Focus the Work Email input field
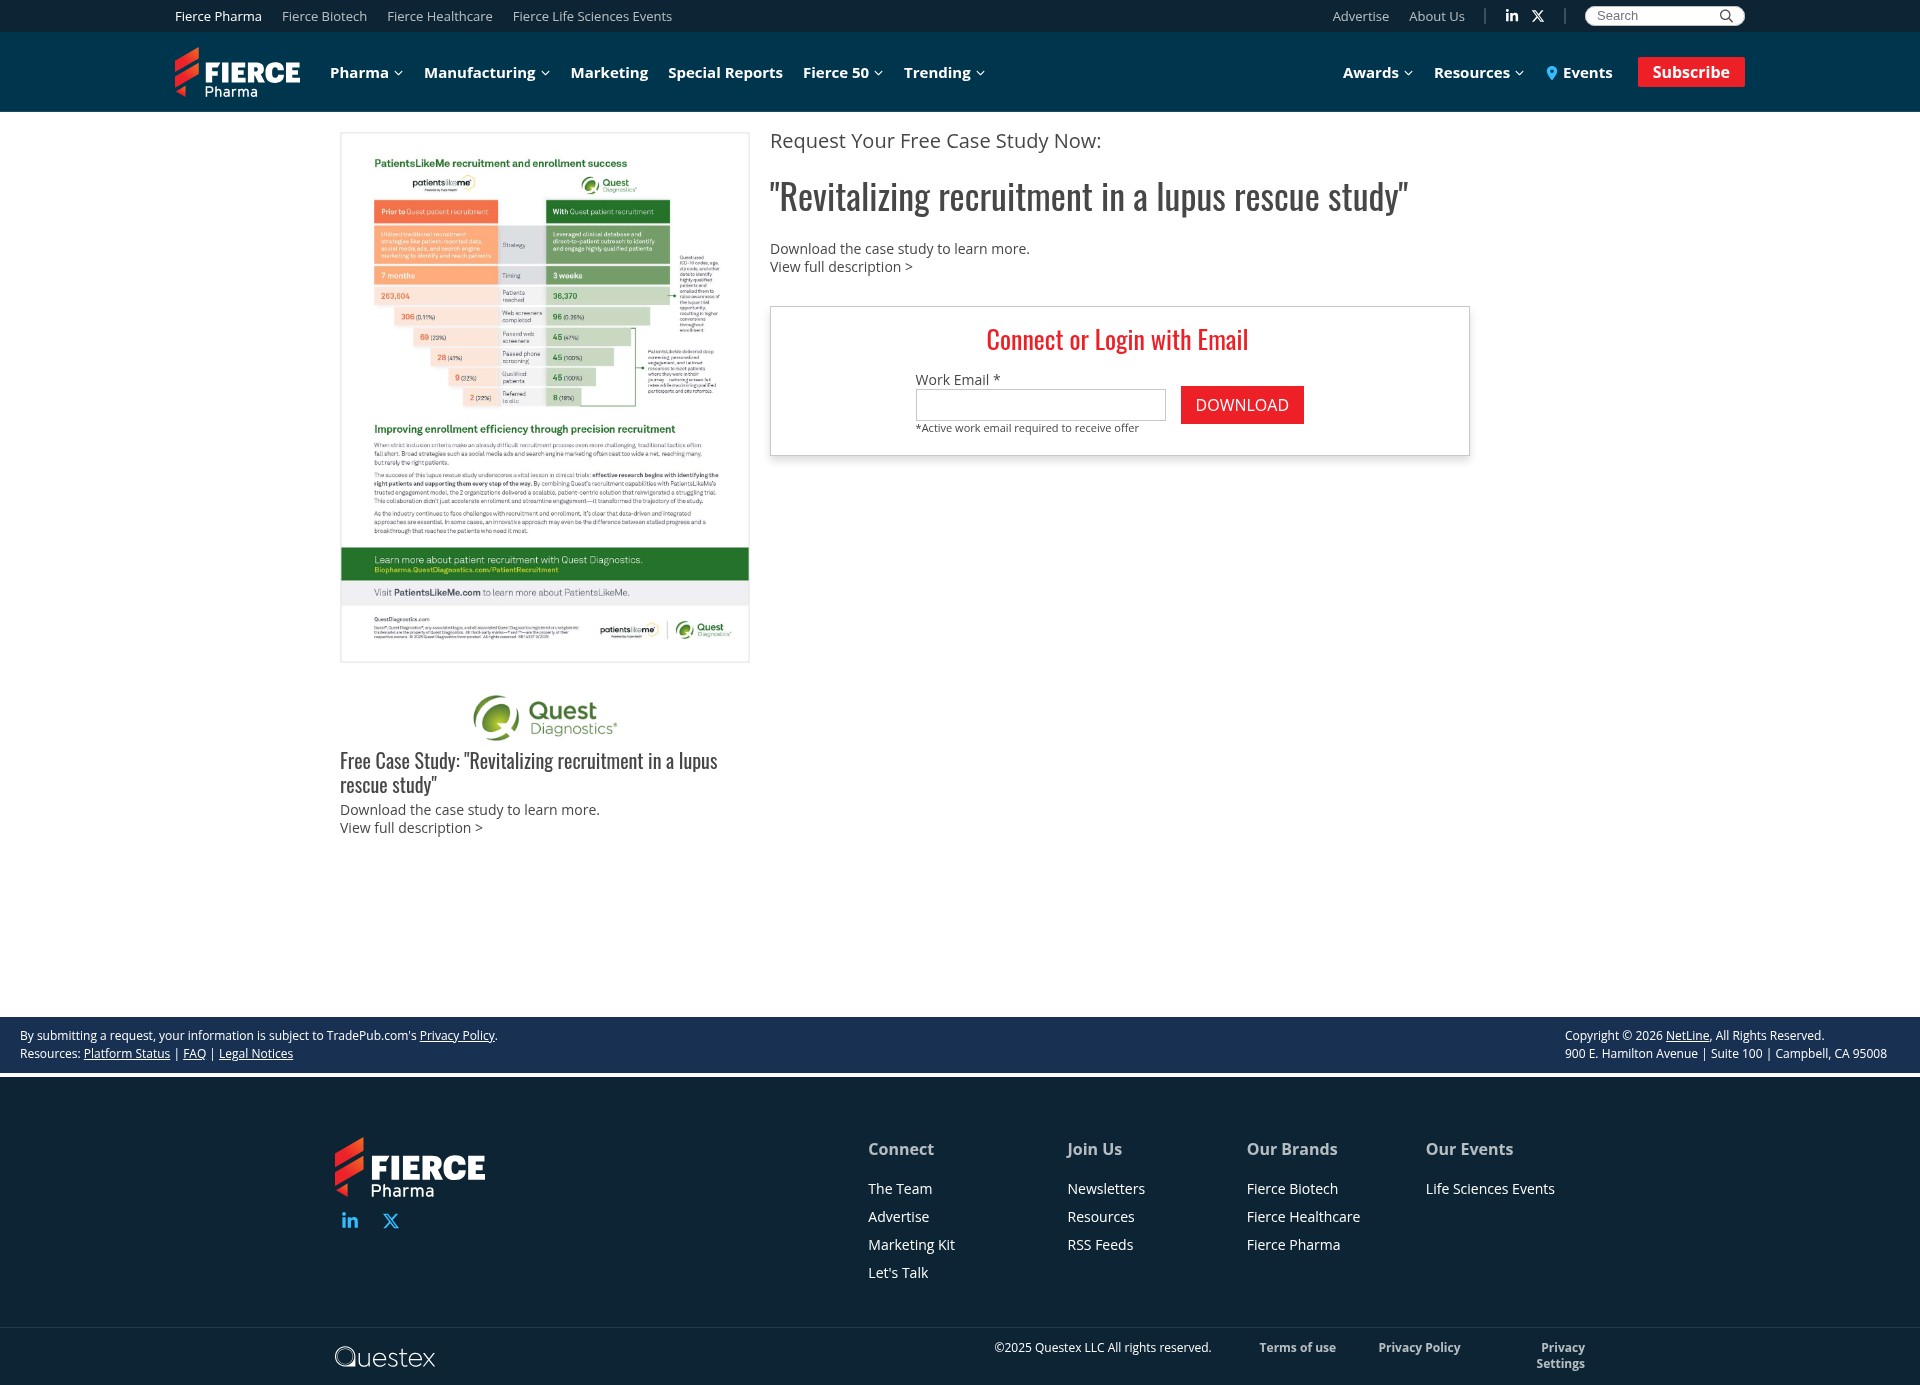The image size is (1920, 1385). pyautogui.click(x=1041, y=405)
